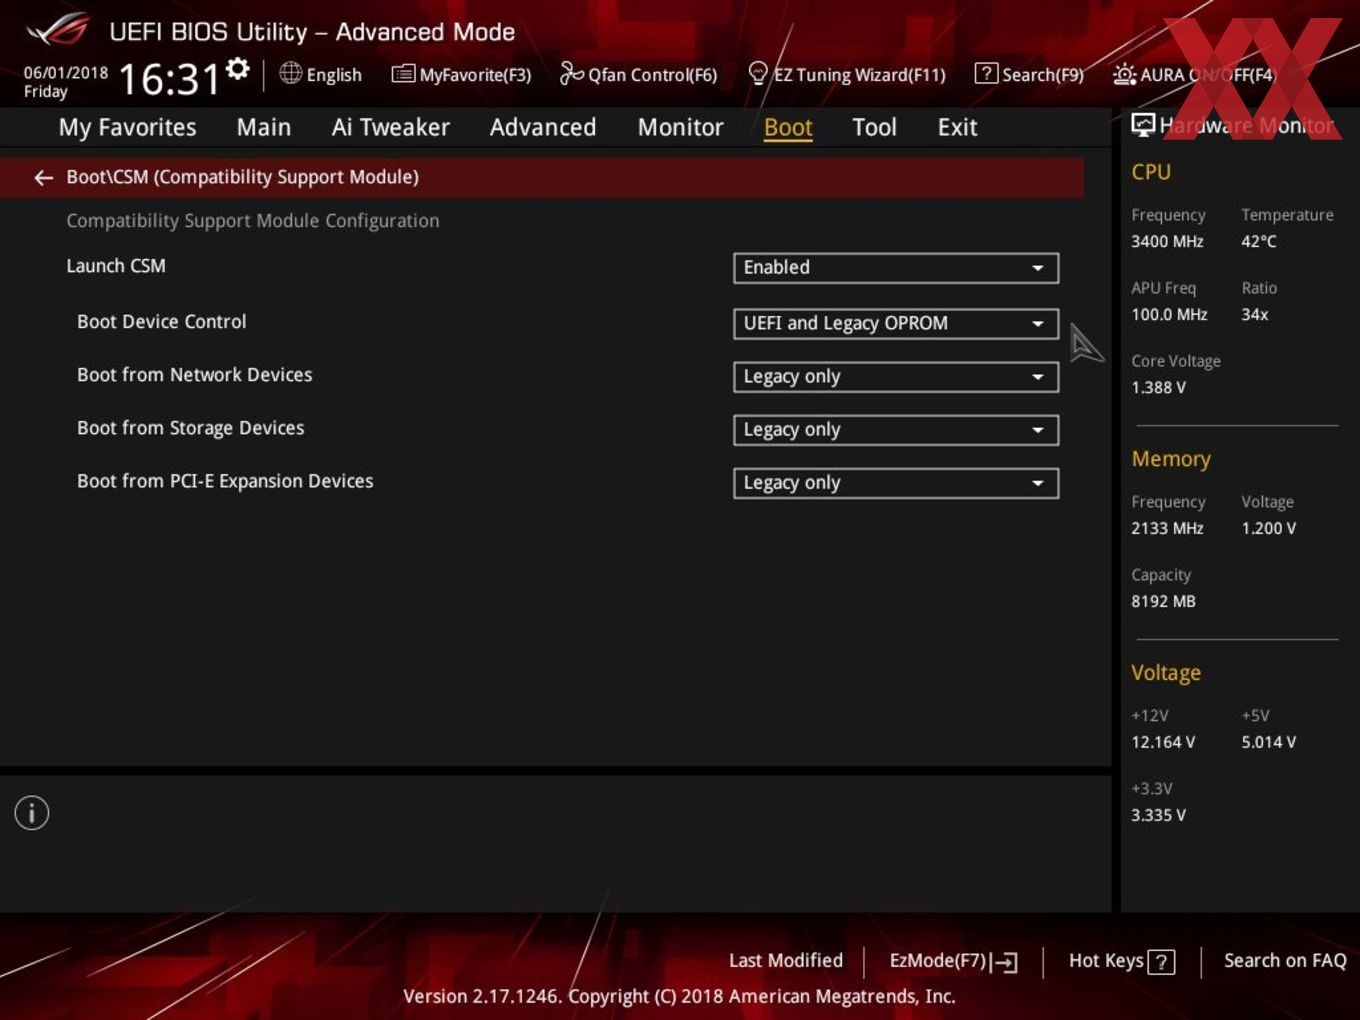Viewport: 1360px width, 1020px height.
Task: Open the Exit tab
Action: (x=957, y=127)
